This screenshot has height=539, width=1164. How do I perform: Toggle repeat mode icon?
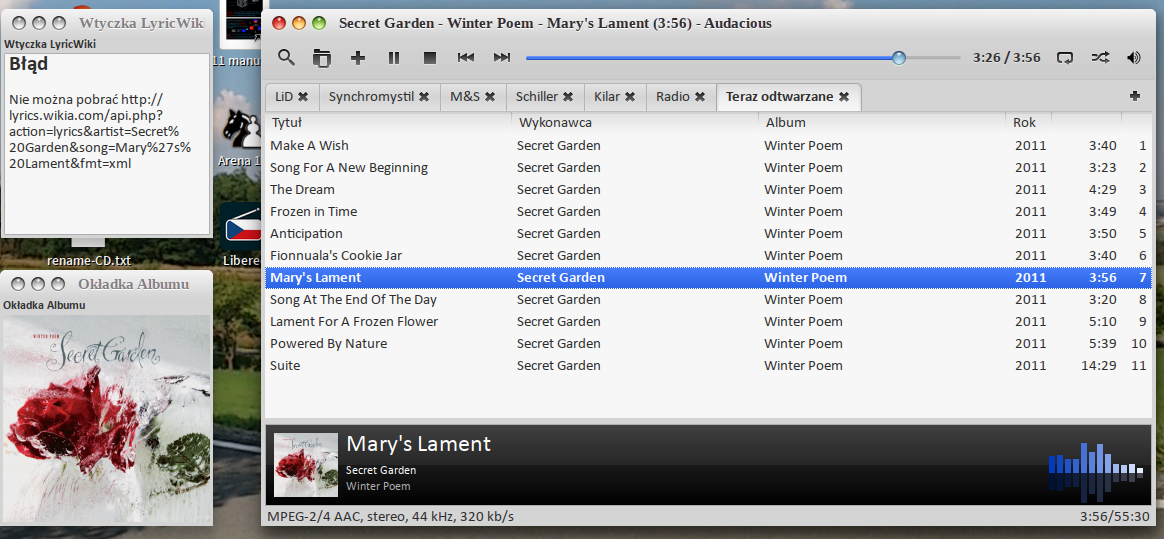(x=1065, y=57)
